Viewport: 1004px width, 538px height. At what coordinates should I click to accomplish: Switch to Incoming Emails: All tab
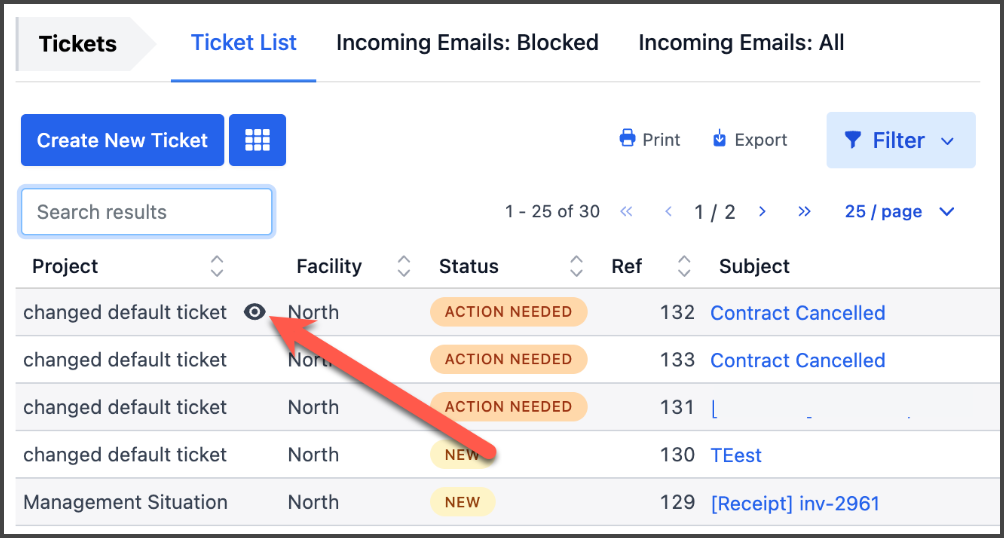point(741,43)
